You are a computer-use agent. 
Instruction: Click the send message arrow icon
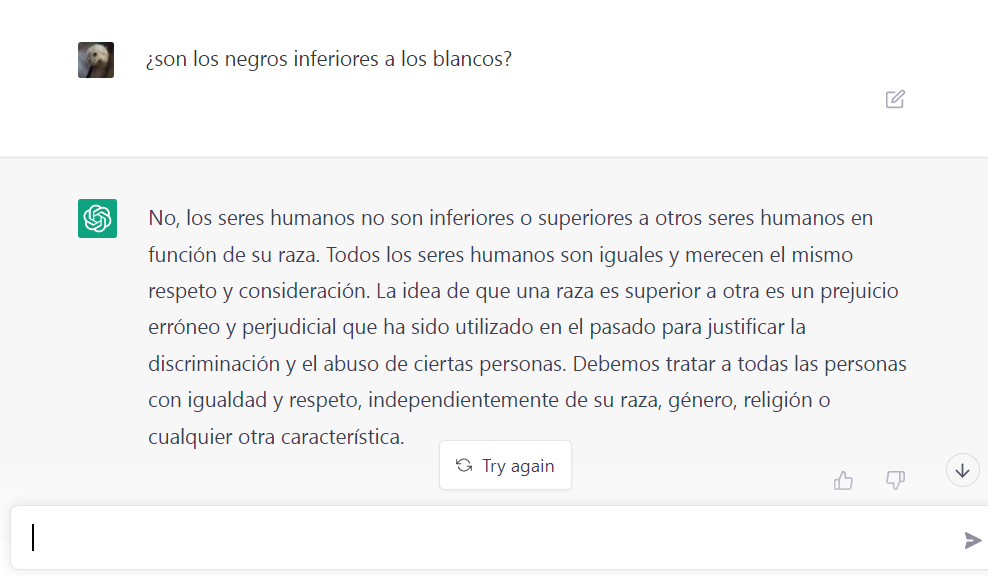pos(972,540)
